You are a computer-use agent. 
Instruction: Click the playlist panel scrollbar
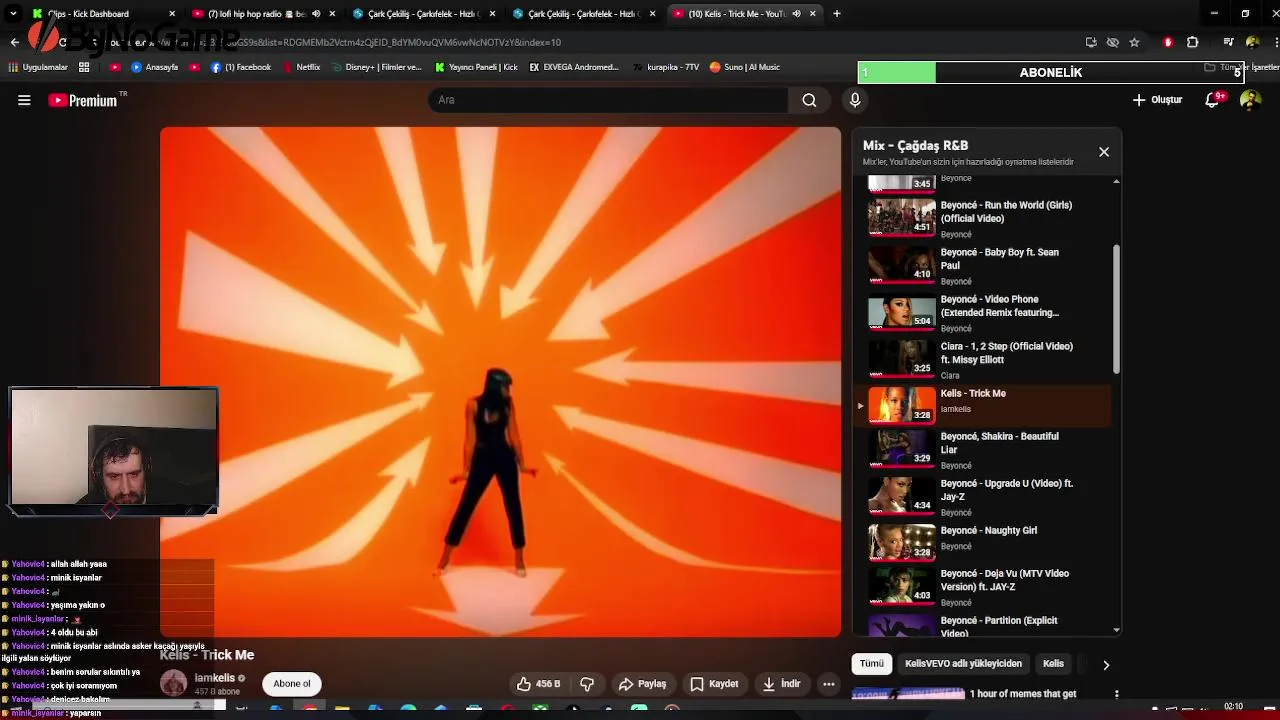click(x=1116, y=310)
